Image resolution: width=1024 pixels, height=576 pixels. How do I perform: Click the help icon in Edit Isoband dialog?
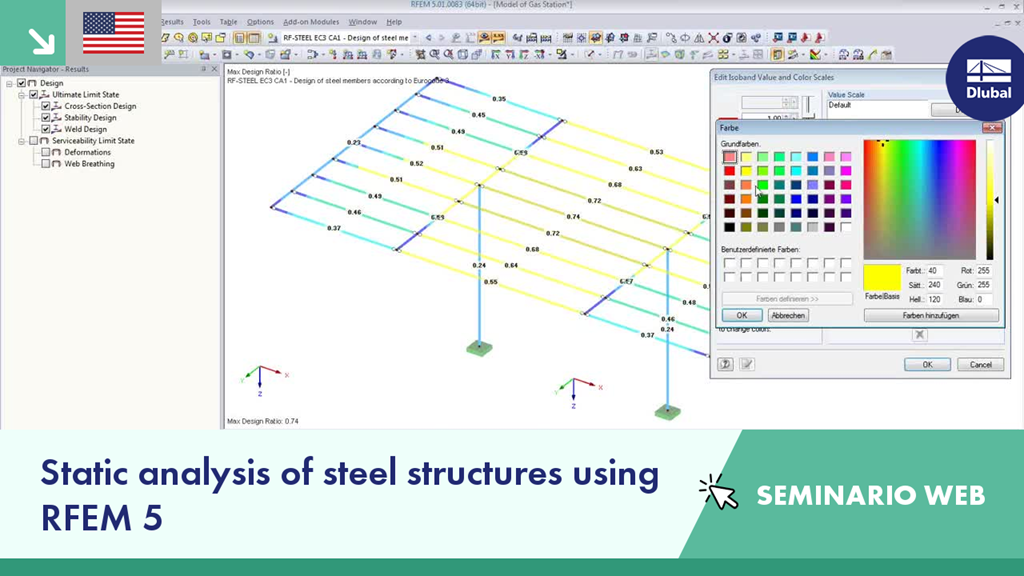725,364
